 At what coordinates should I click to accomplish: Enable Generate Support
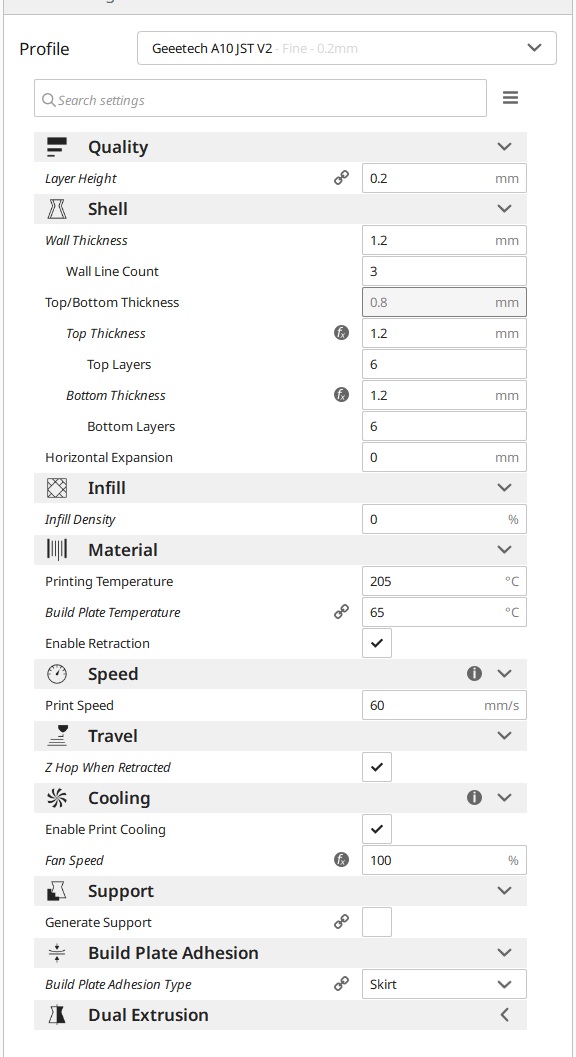pyautogui.click(x=377, y=922)
